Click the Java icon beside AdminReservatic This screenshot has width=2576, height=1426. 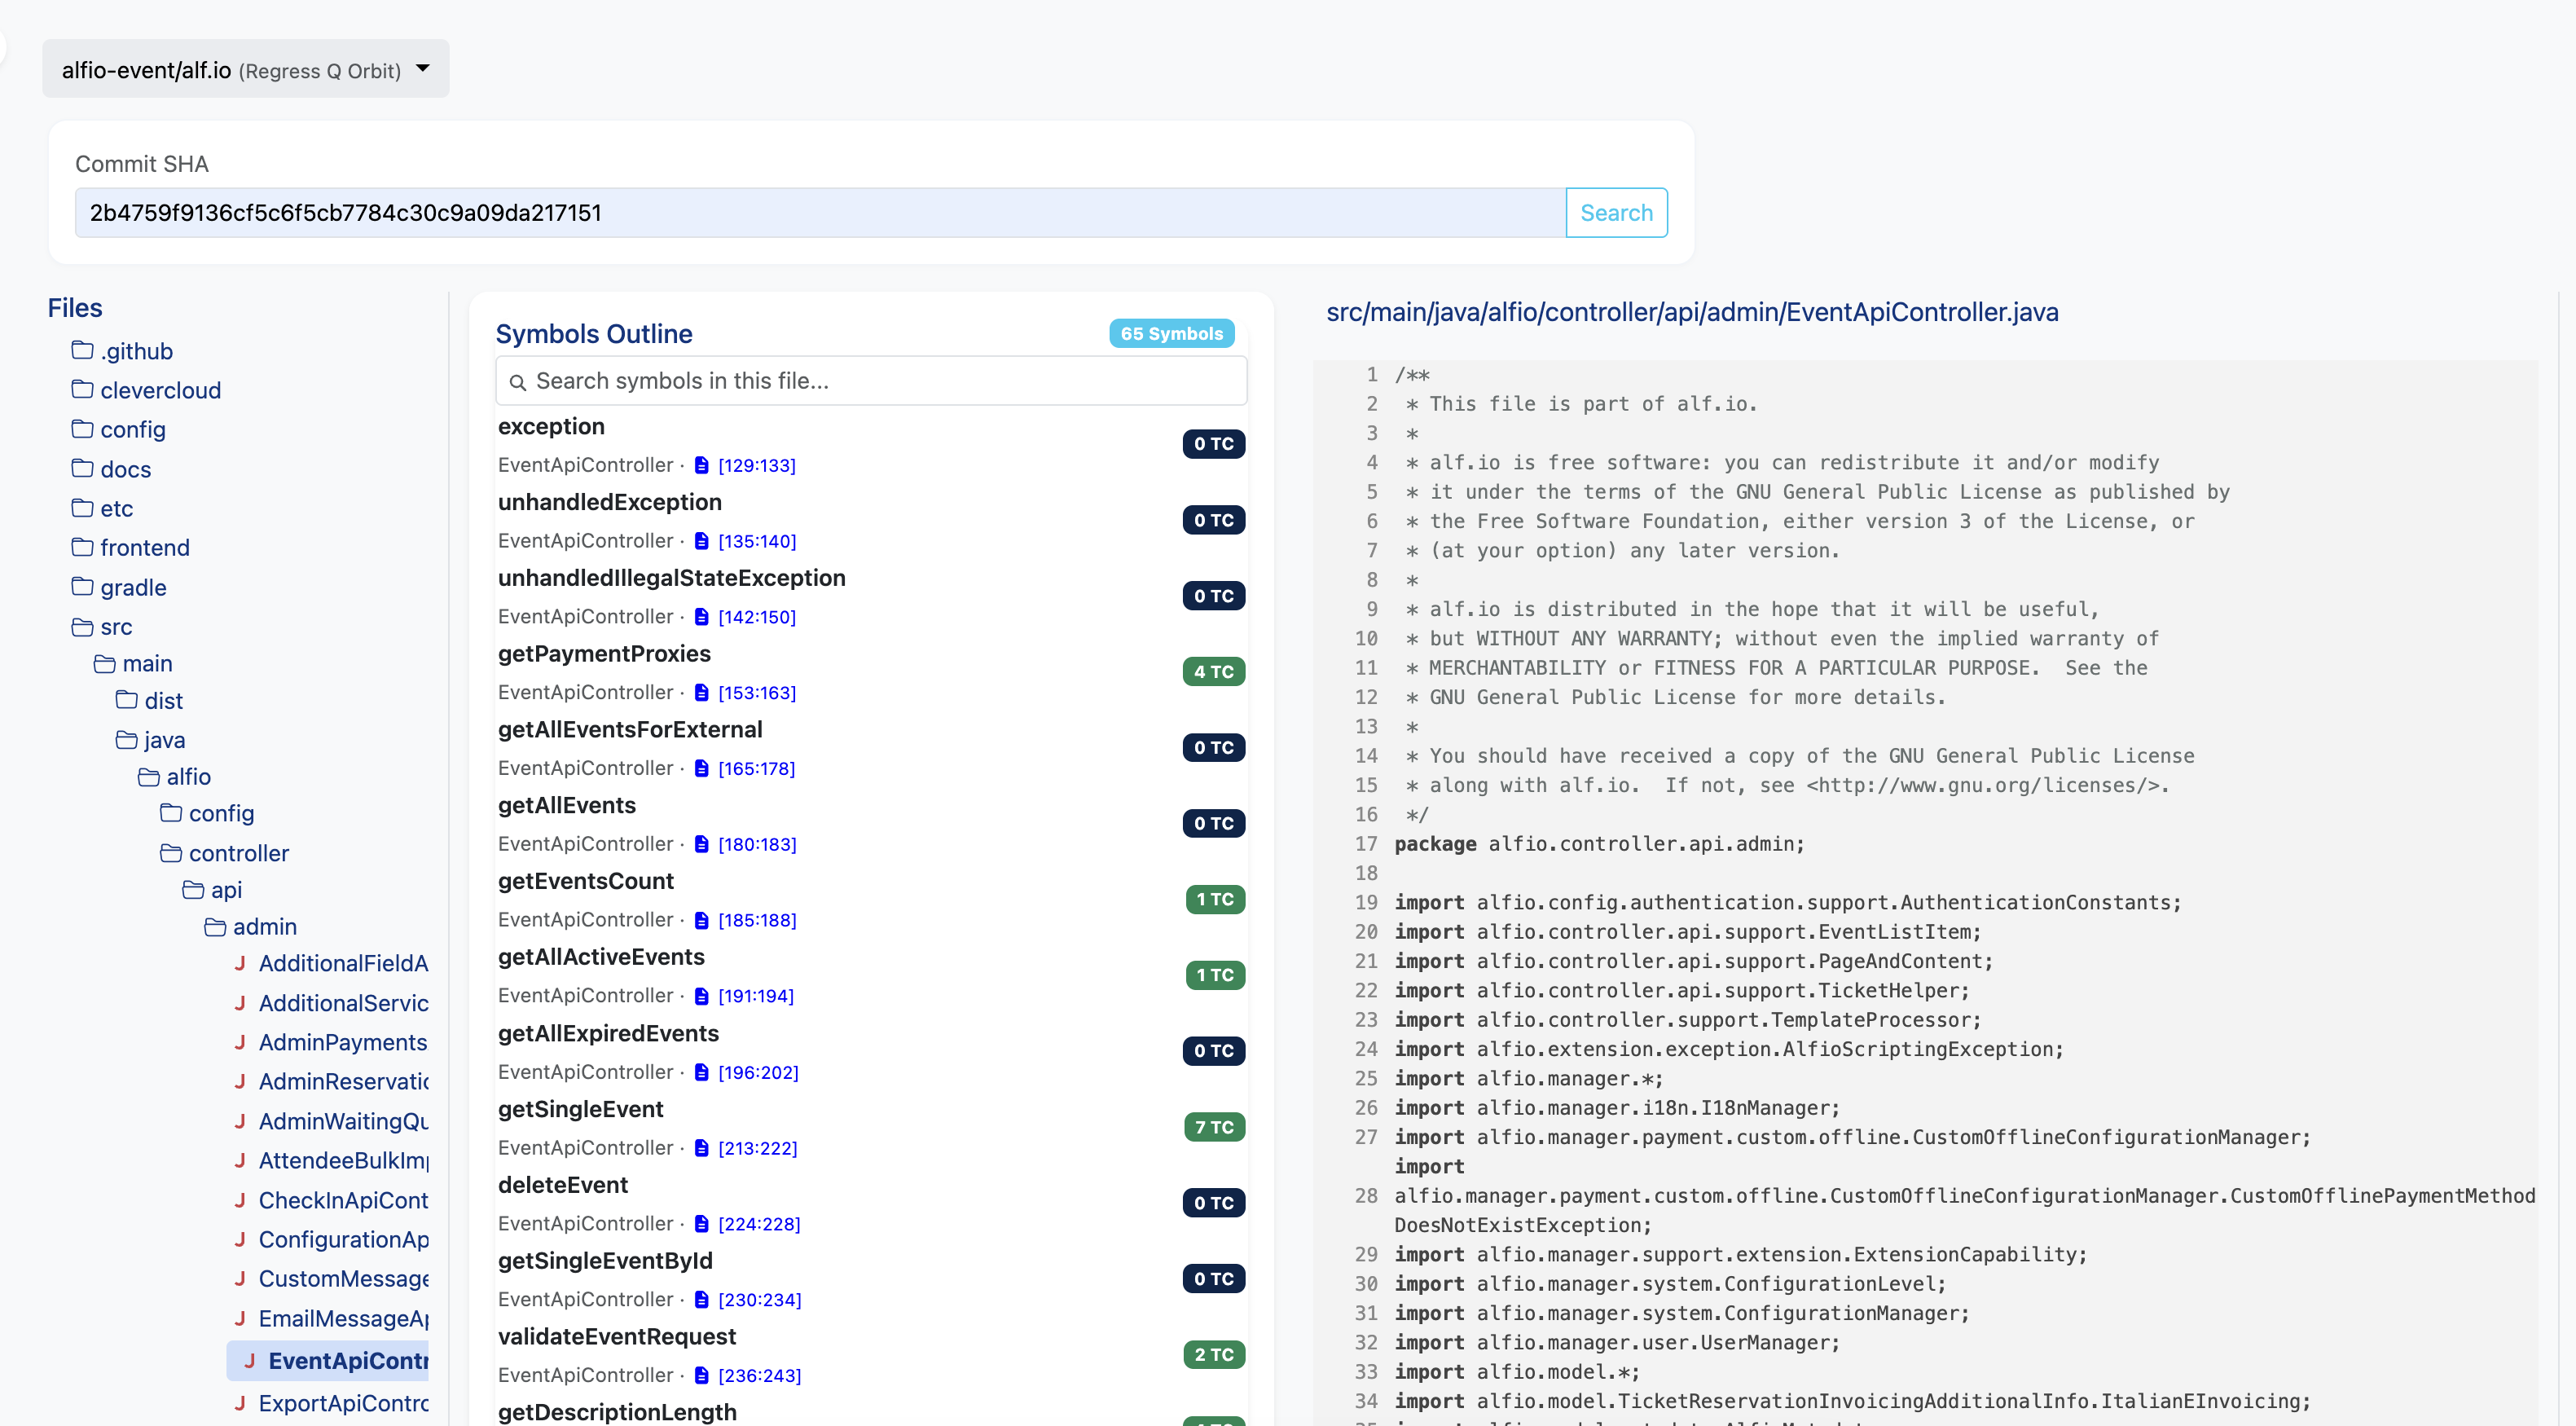pyautogui.click(x=240, y=1081)
